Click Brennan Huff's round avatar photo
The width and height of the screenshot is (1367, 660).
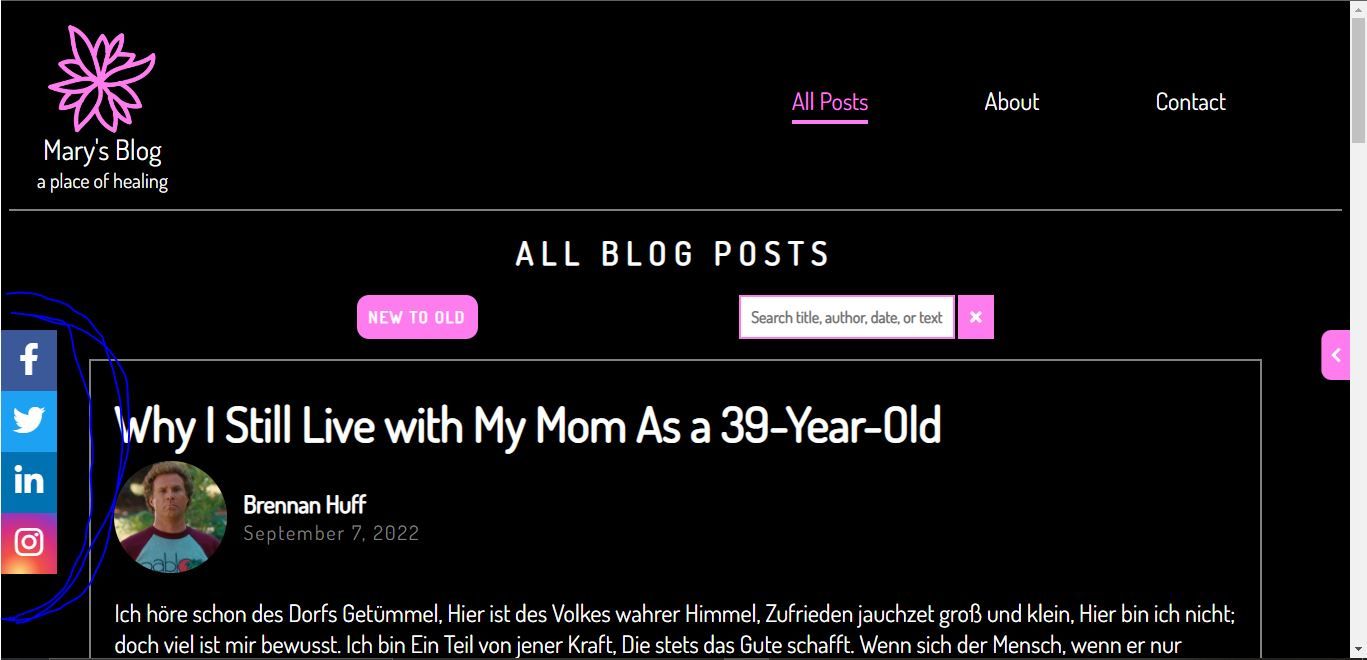tap(171, 517)
